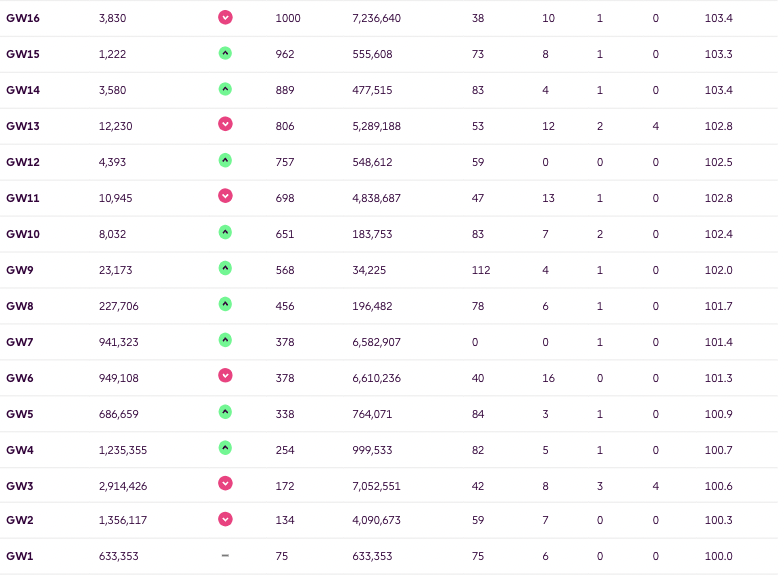Click the red down arrow in GW13 row
The width and height of the screenshot is (784, 576).
(225, 124)
